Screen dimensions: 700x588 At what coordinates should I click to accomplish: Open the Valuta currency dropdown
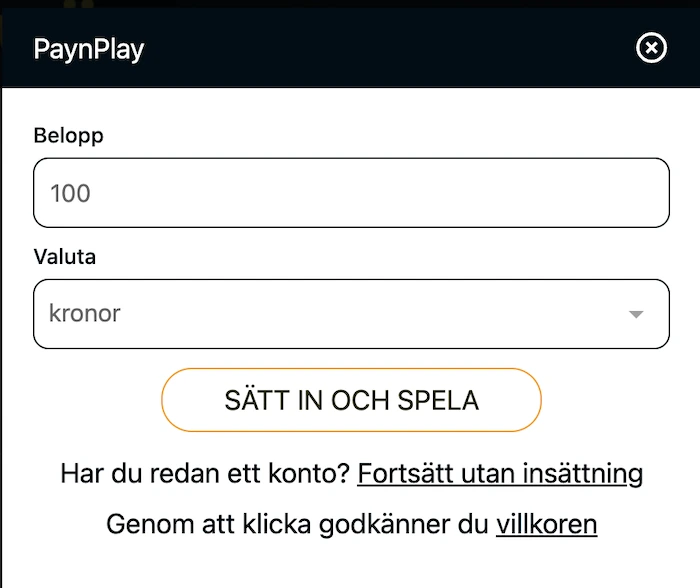[x=351, y=314]
